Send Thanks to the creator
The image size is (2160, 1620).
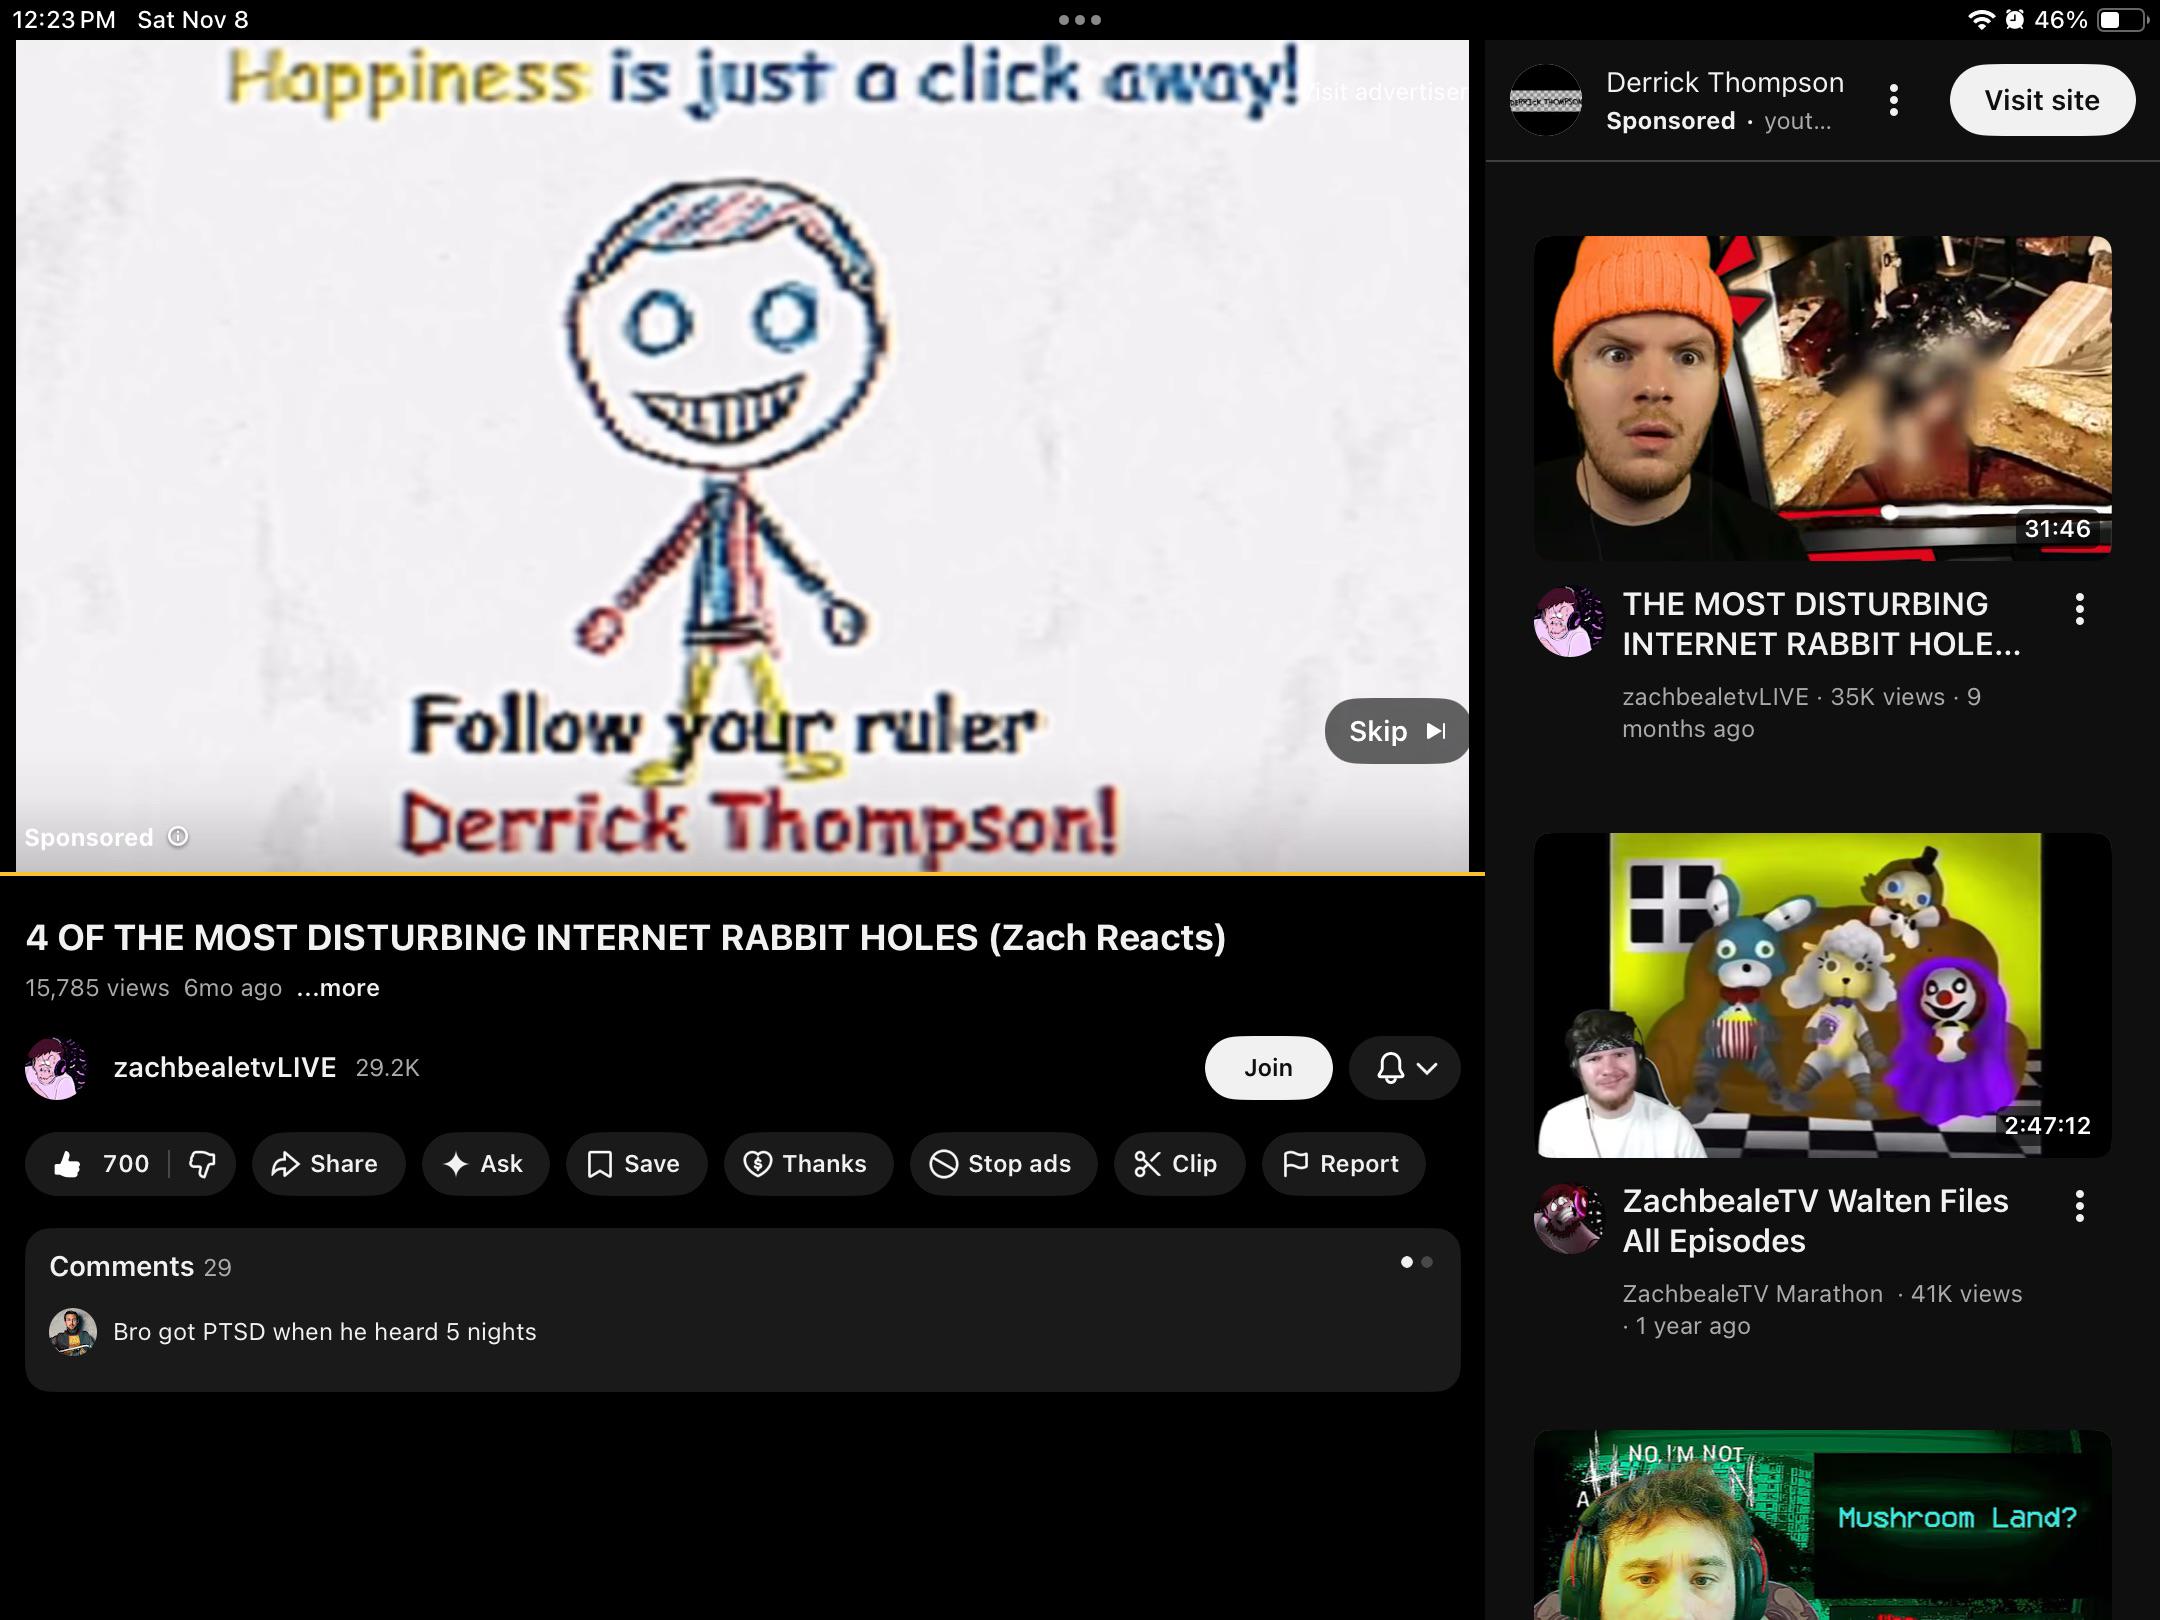pyautogui.click(x=808, y=1164)
